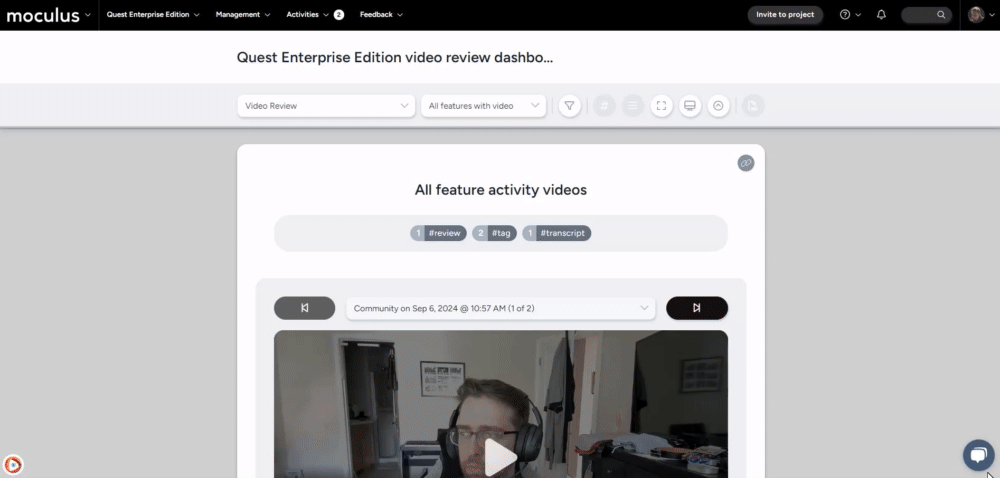1000x478 pixels.
Task: Play the community video
Action: (x=500, y=456)
